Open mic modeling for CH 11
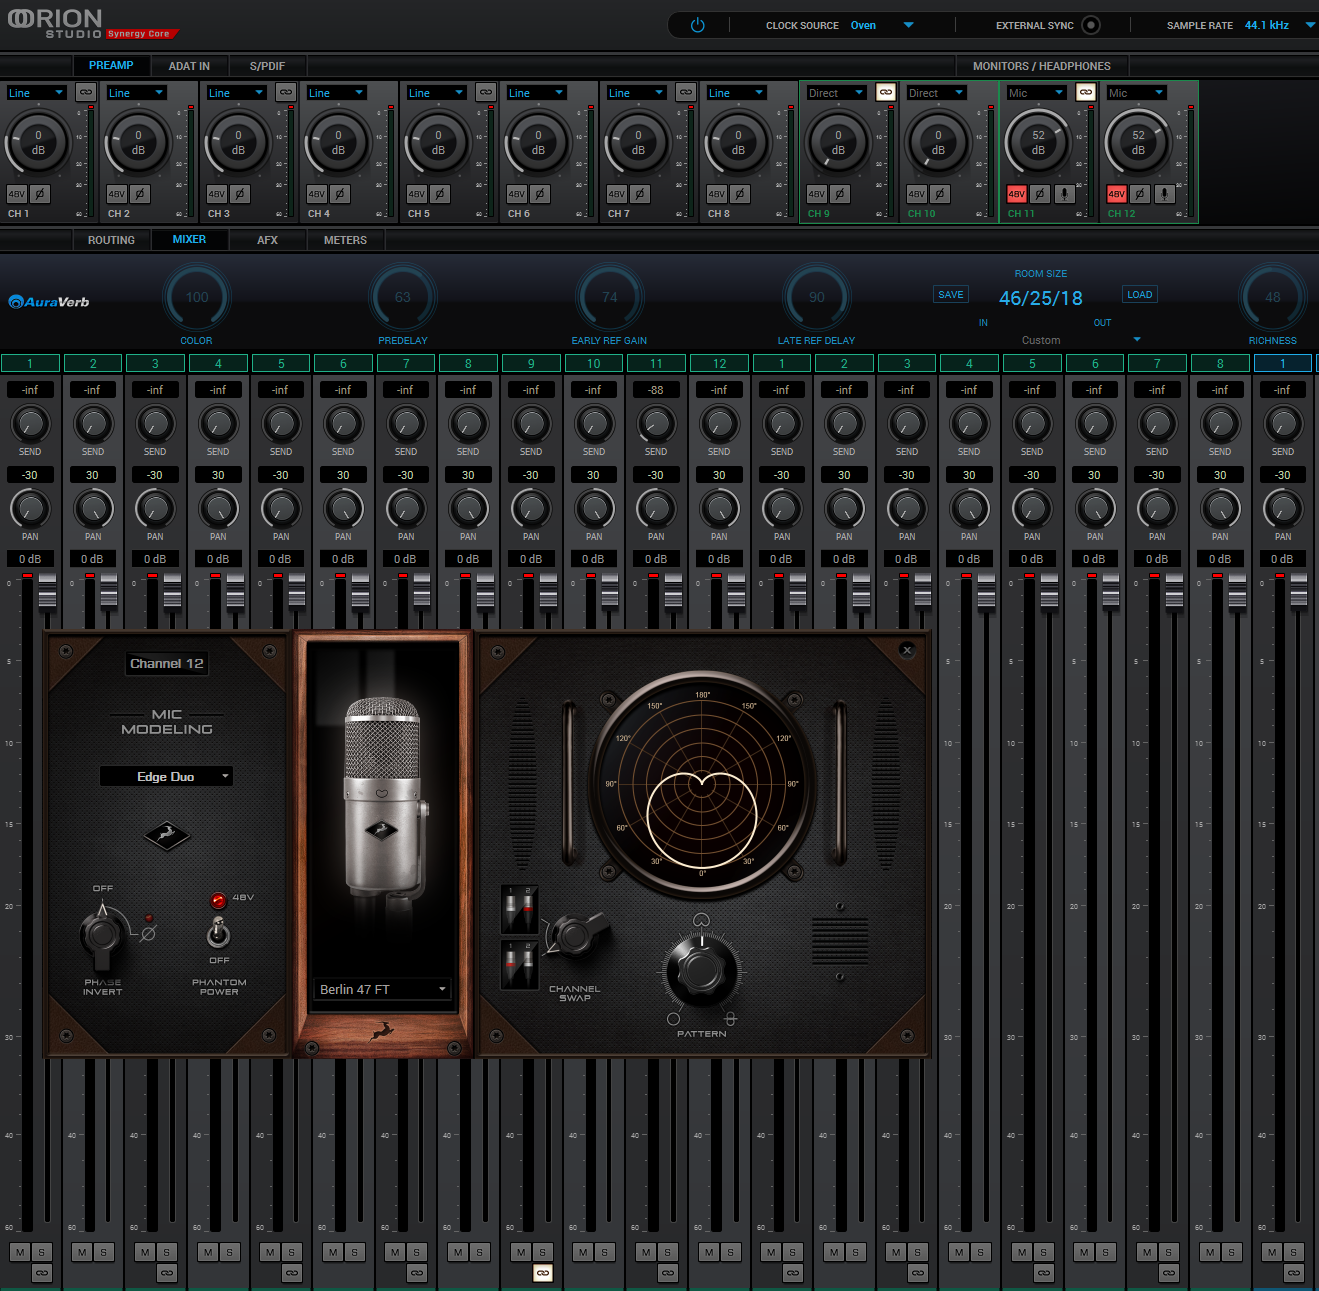 pos(1065,194)
